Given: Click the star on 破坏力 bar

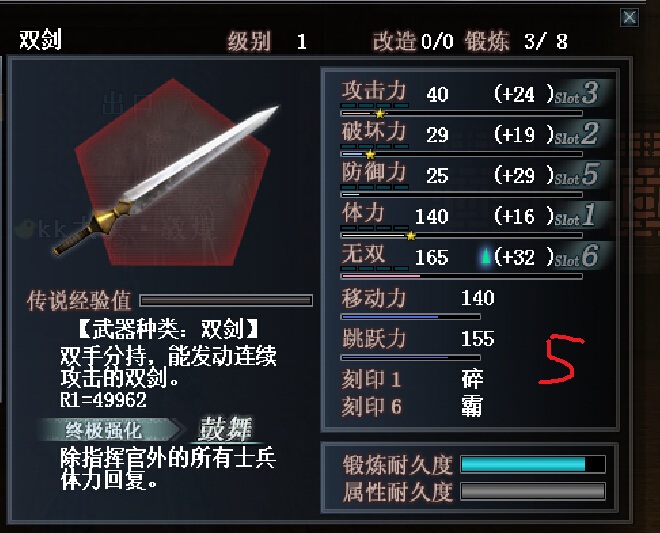Looking at the screenshot, I should coord(370,155).
